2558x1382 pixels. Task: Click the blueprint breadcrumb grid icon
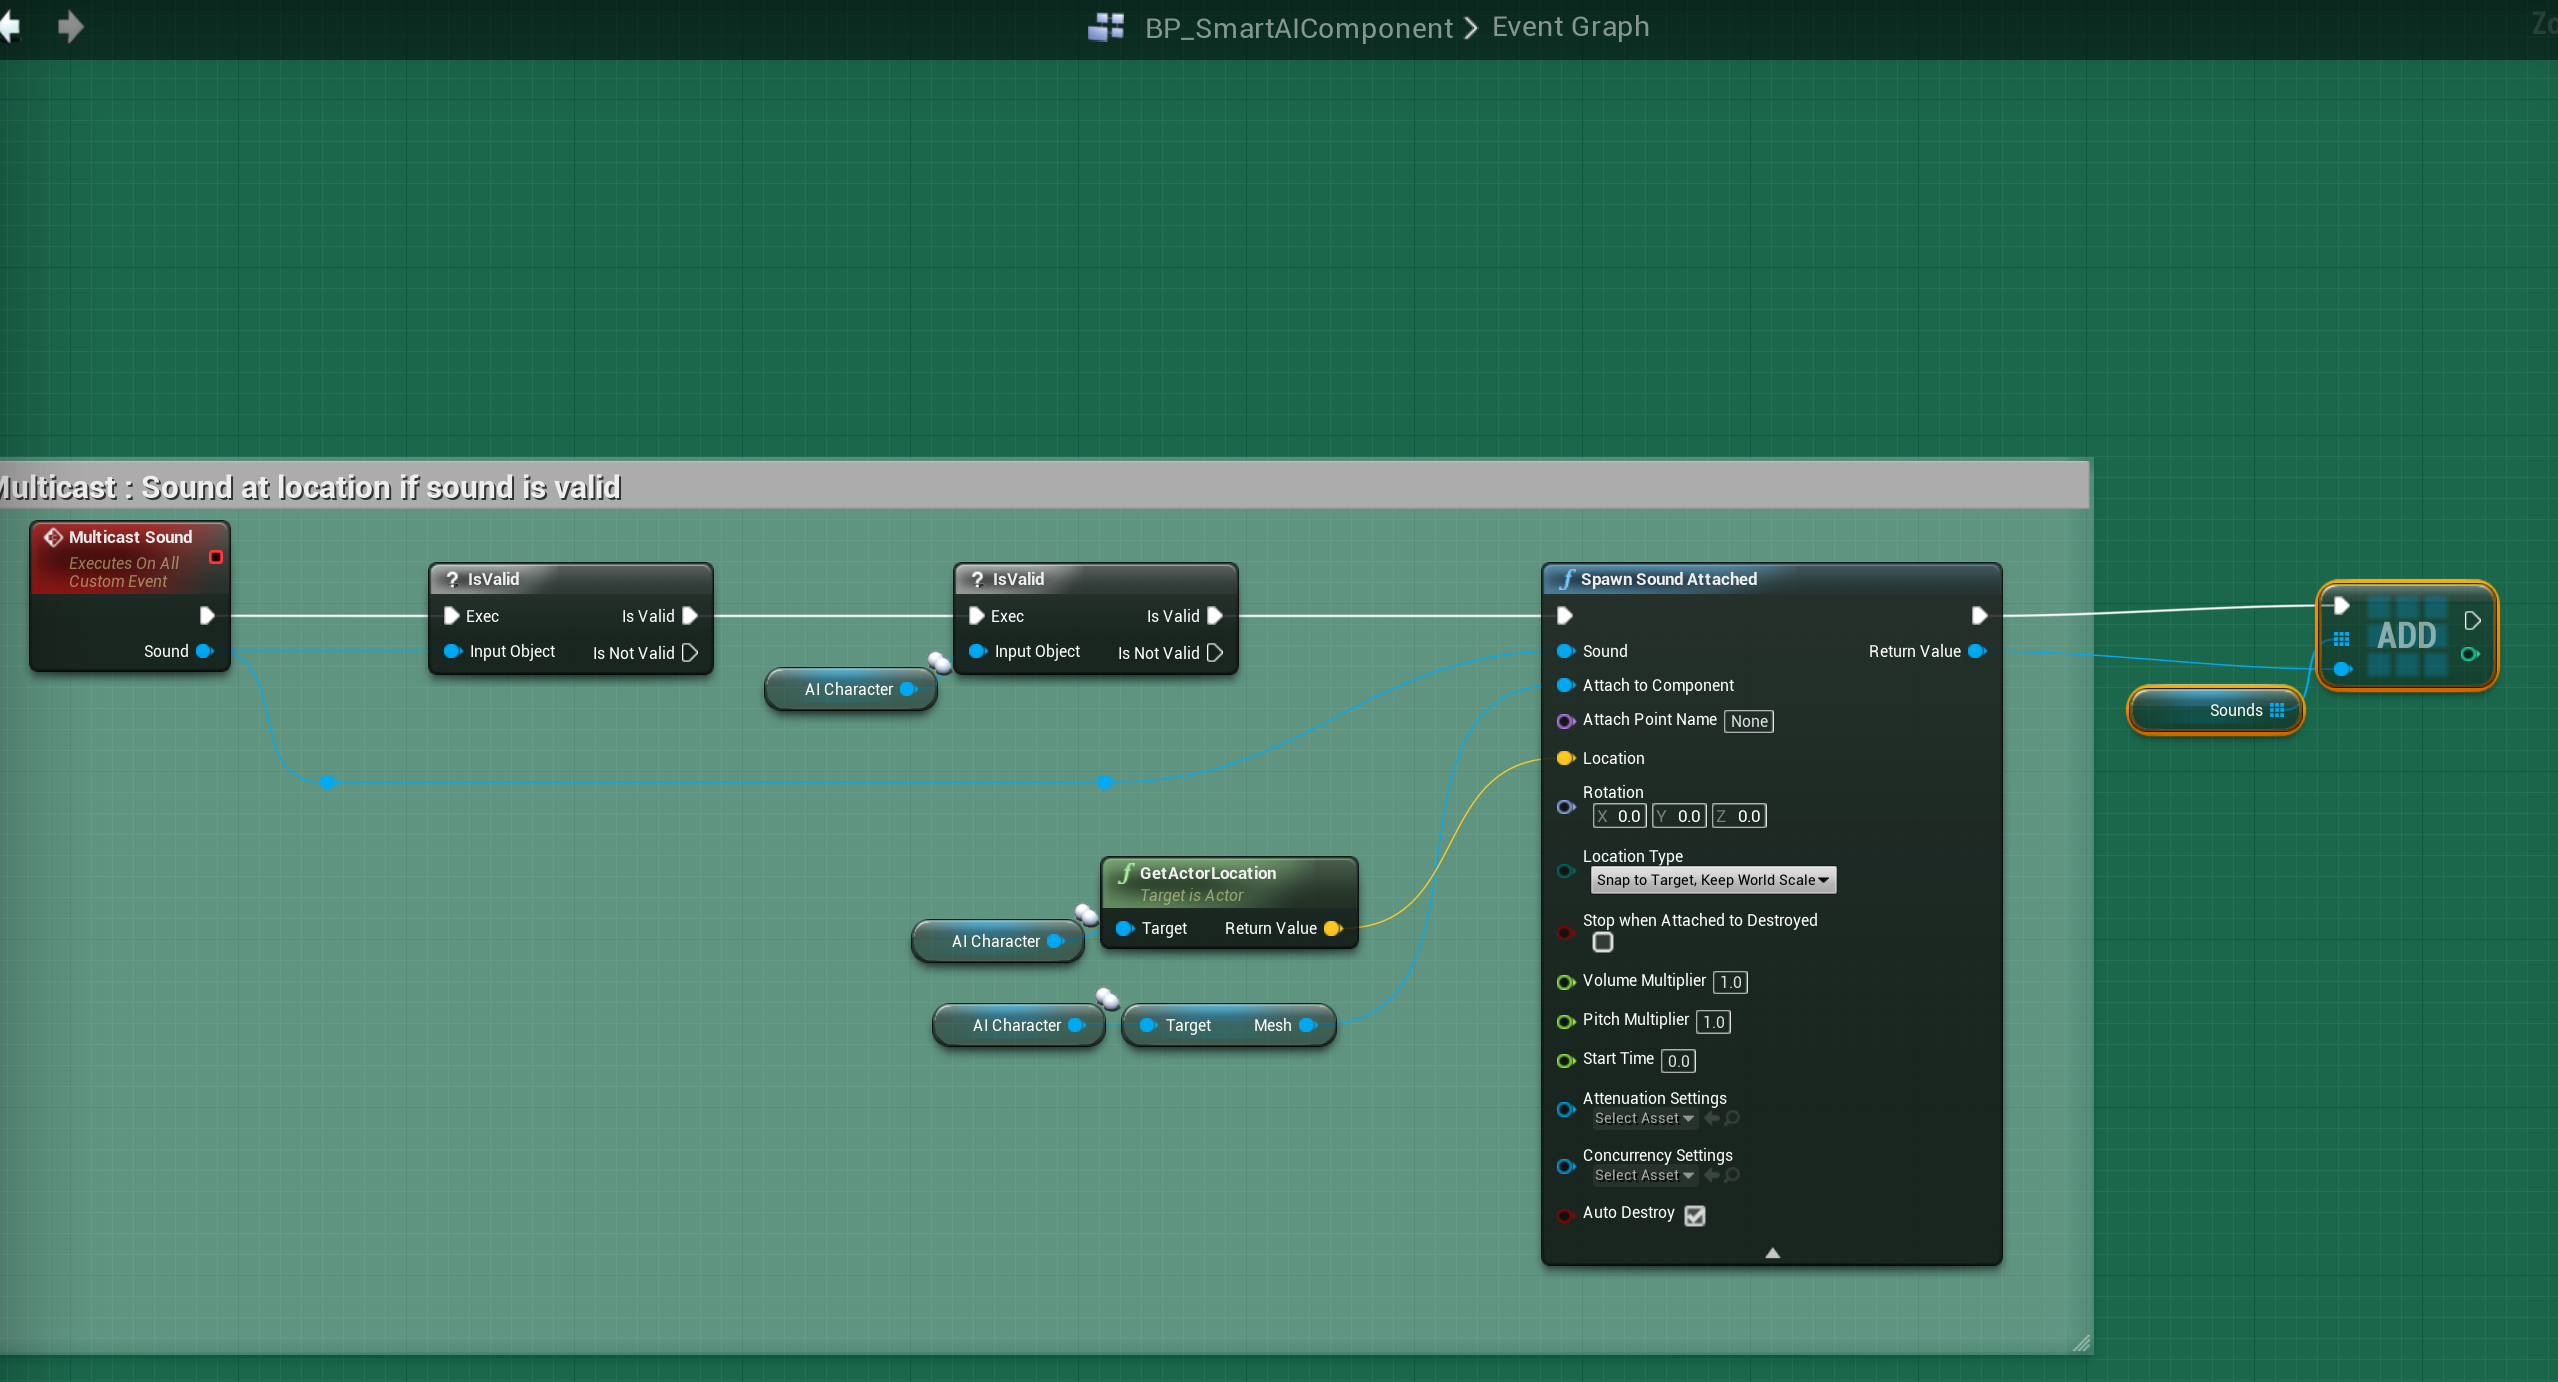(1106, 27)
